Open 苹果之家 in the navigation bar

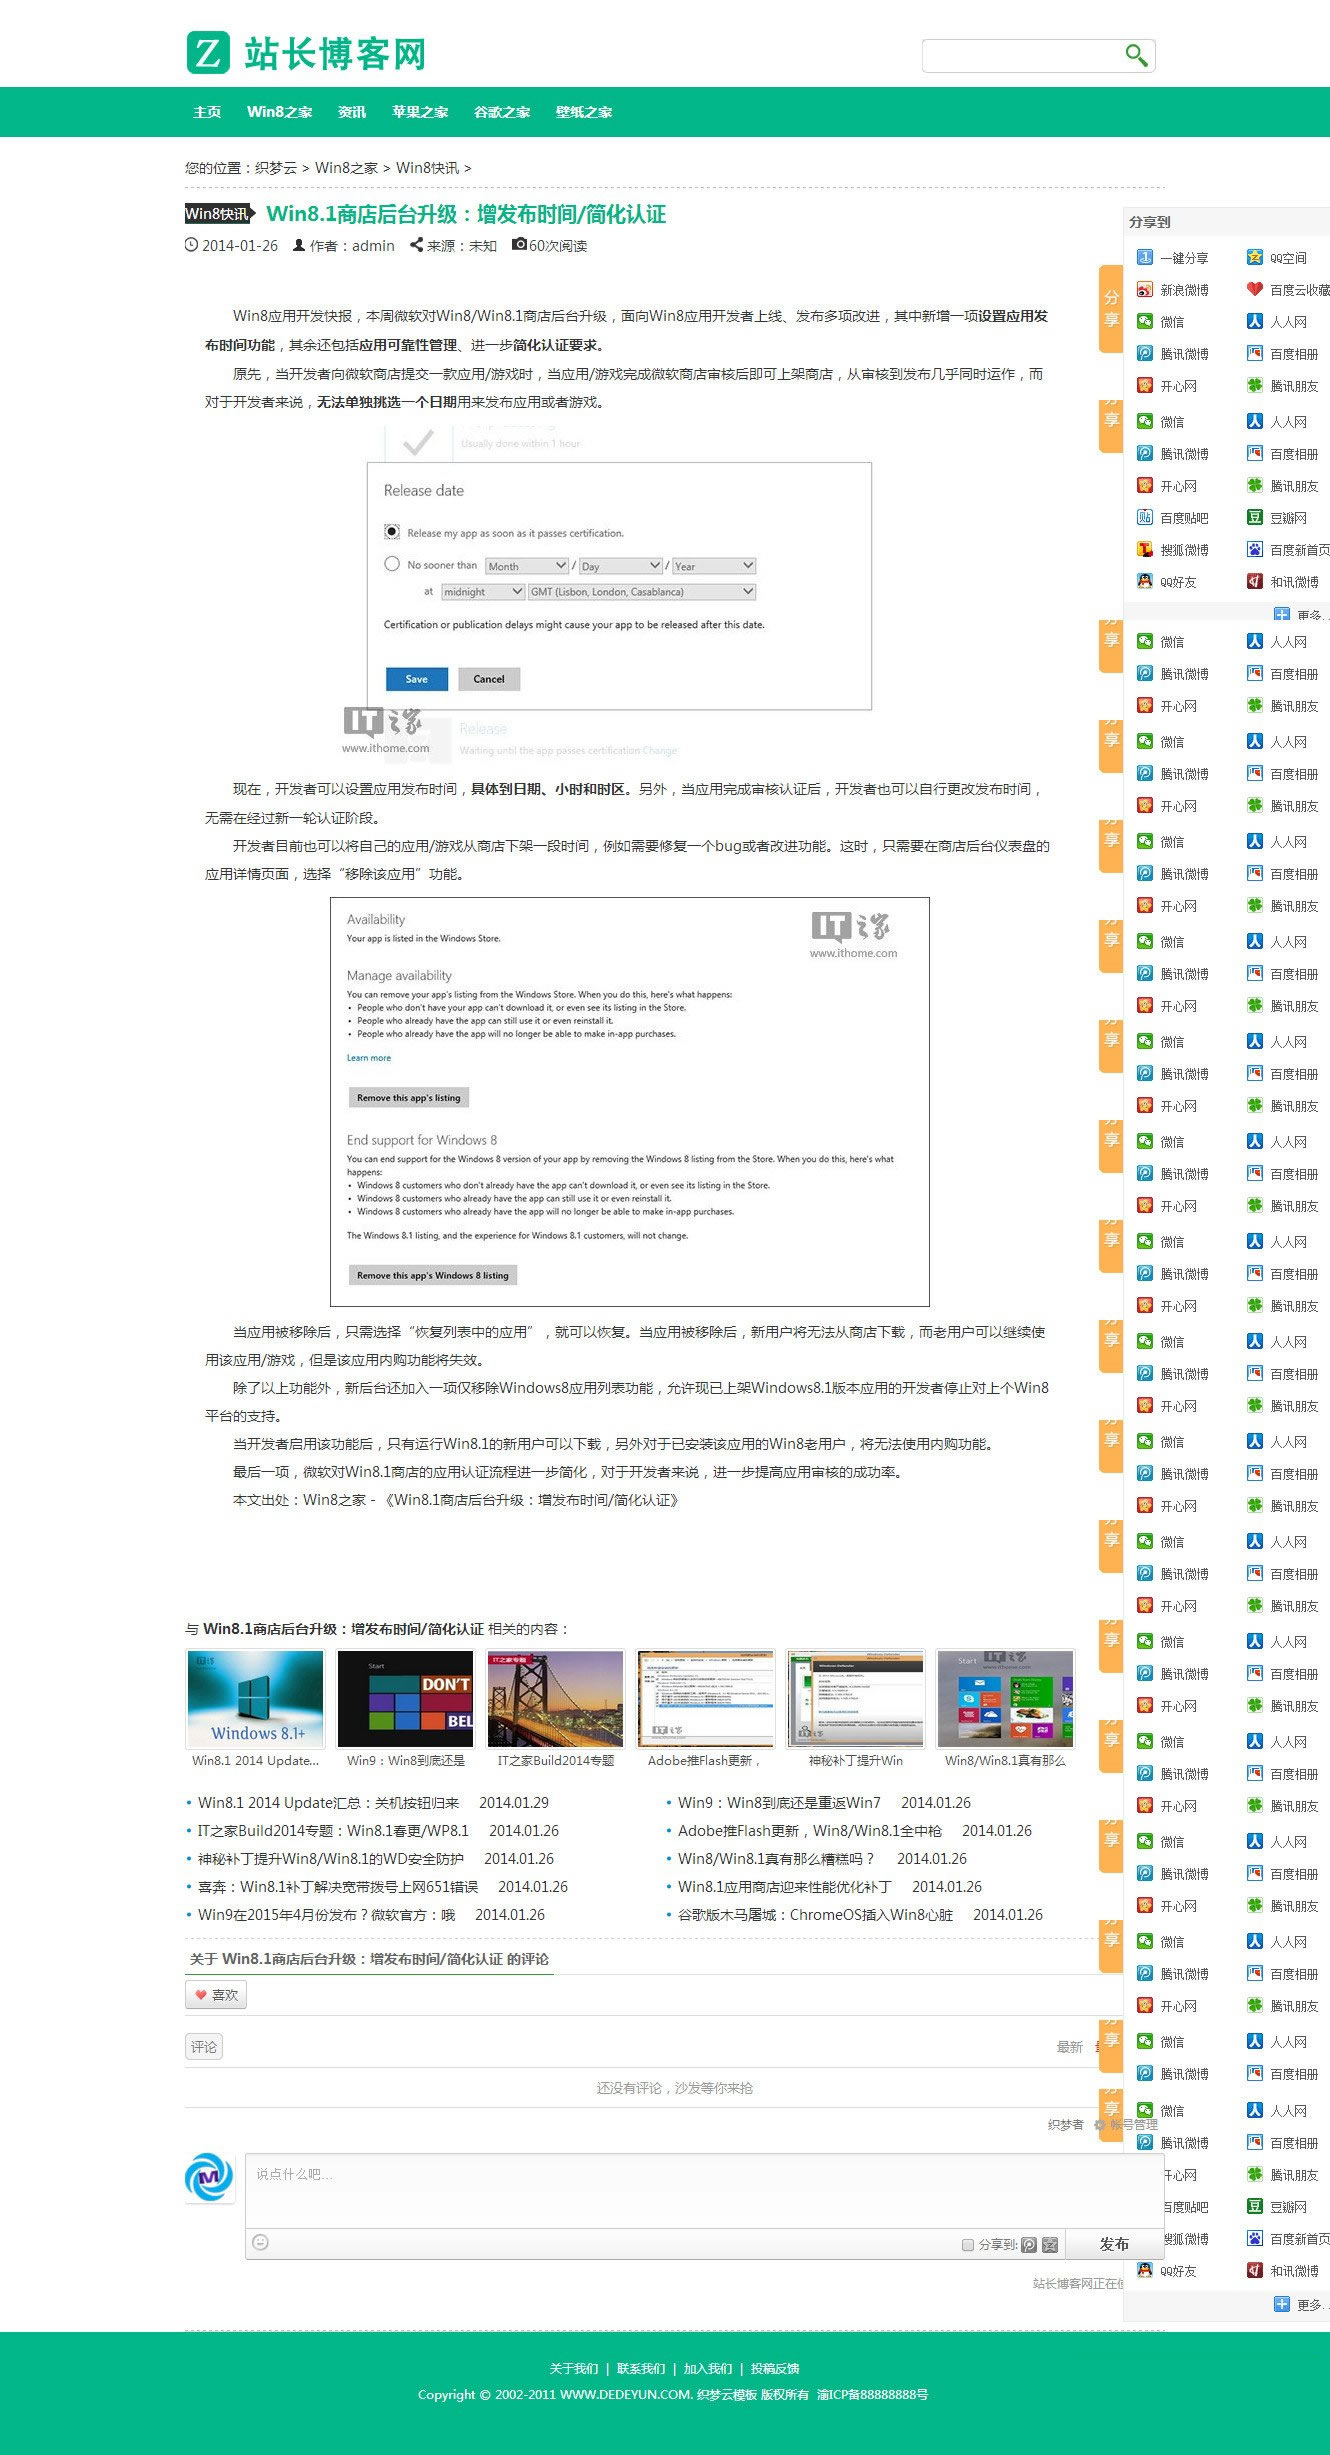click(x=420, y=112)
